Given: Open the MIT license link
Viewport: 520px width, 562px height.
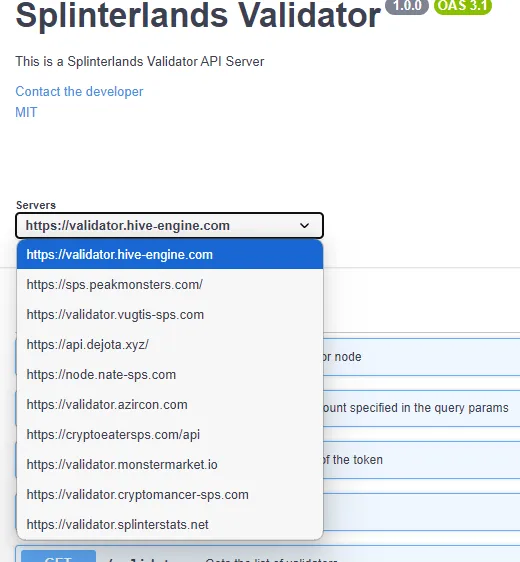Looking at the screenshot, I should [x=26, y=112].
